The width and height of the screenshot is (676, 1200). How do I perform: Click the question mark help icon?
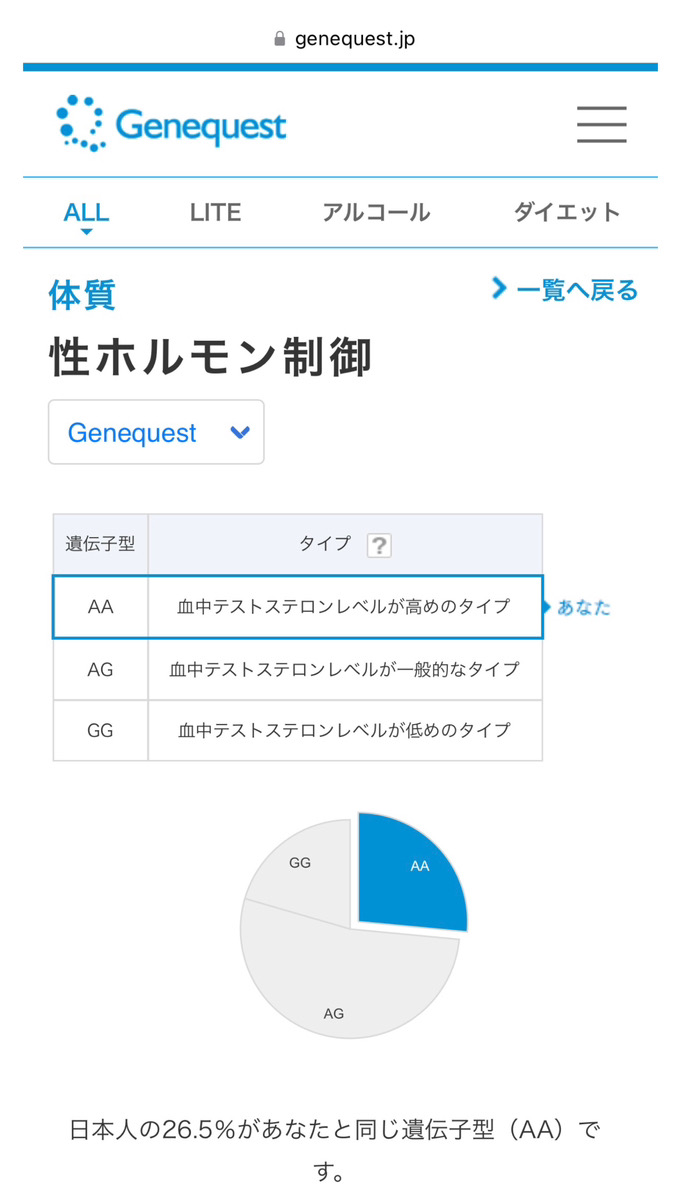pyautogui.click(x=379, y=545)
